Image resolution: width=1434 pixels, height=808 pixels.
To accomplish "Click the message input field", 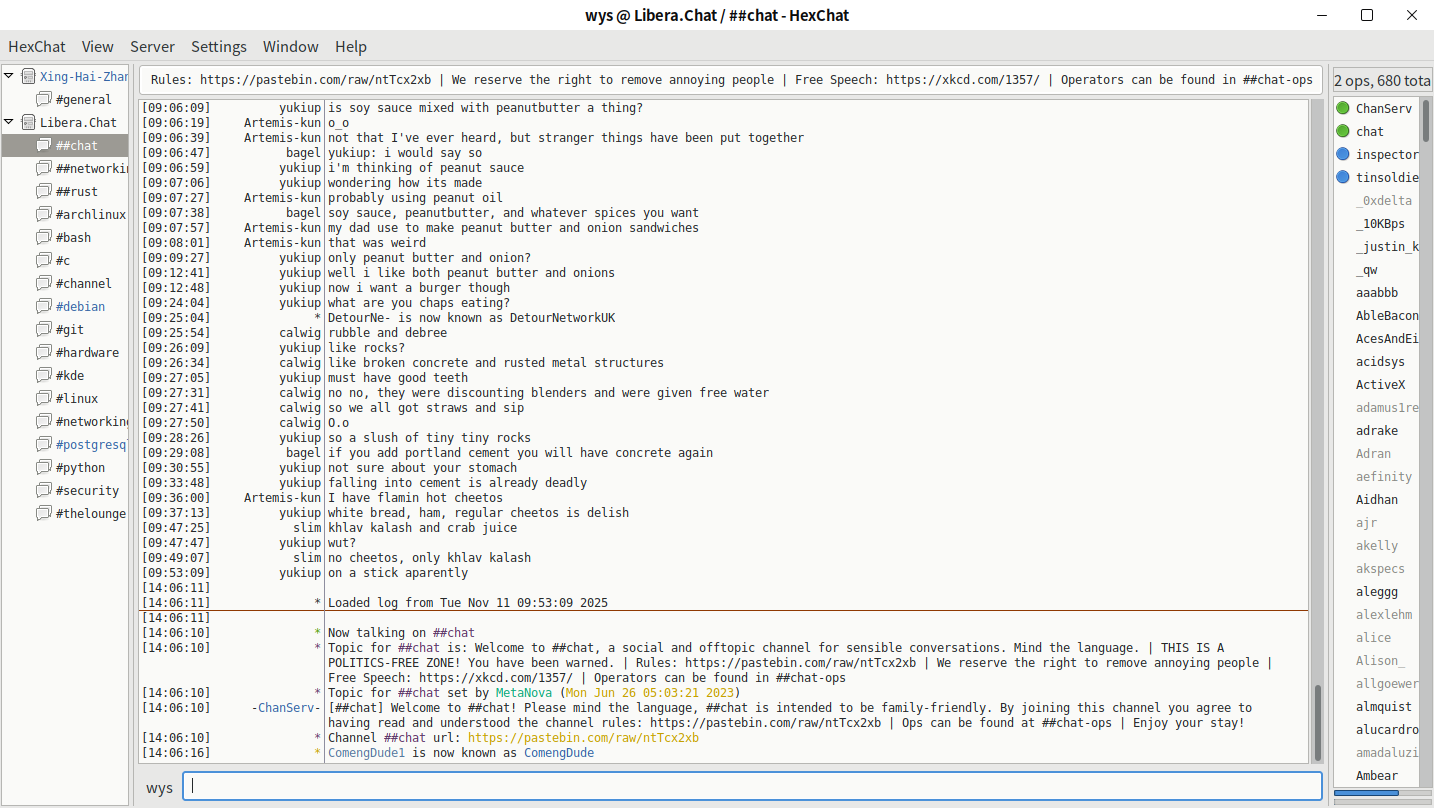I will coord(750,786).
